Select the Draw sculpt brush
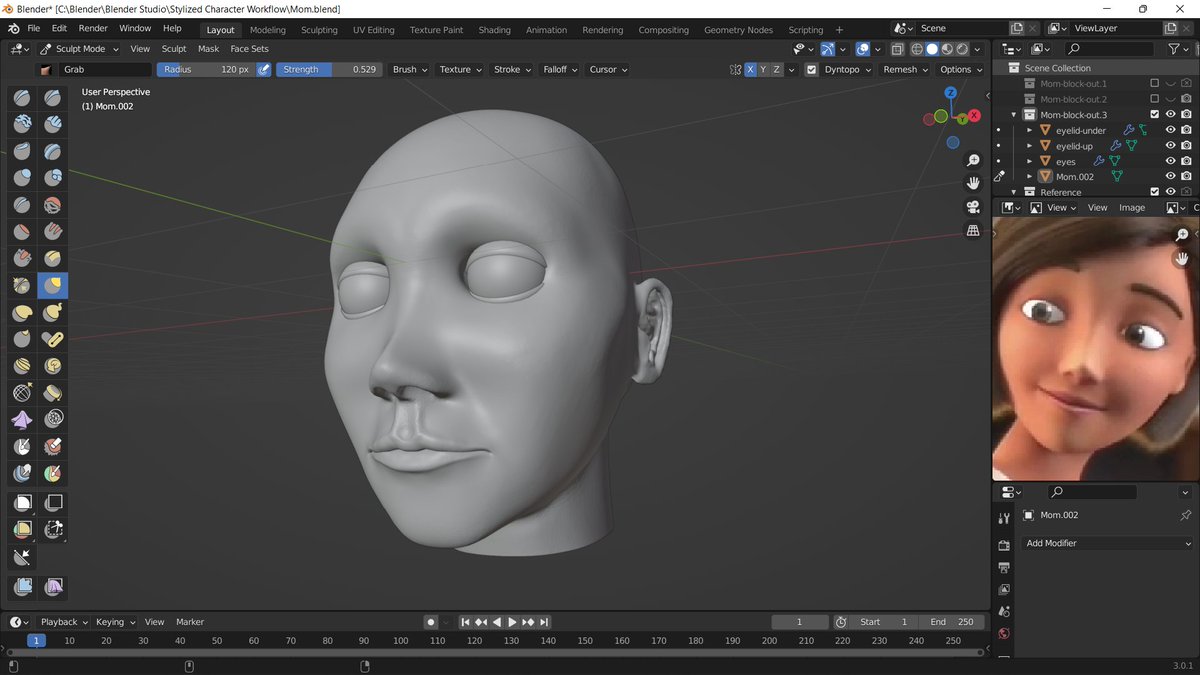This screenshot has height=675, width=1200. pyautogui.click(x=22, y=97)
